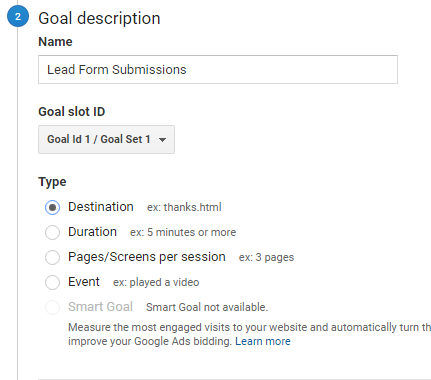431x380 pixels.
Task: Click the Name field label
Action: point(55,42)
